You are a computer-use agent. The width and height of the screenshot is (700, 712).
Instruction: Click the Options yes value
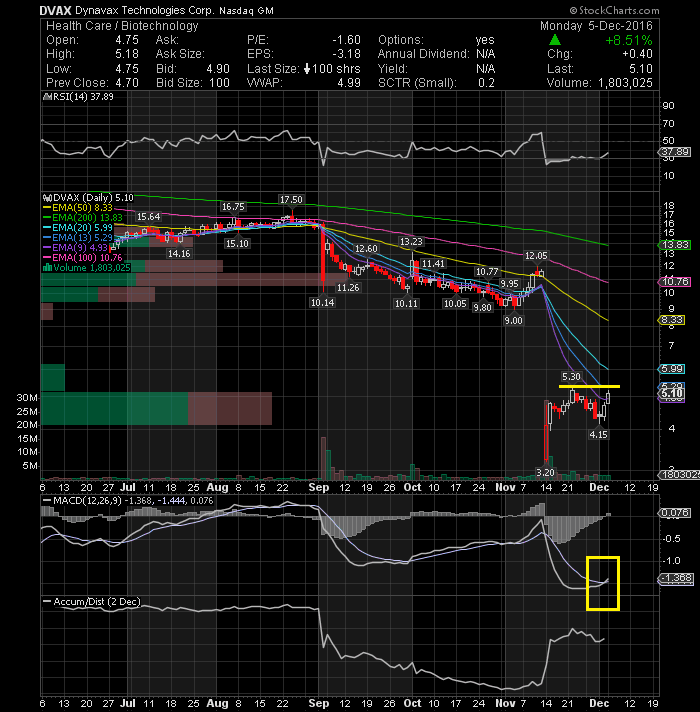(485, 40)
